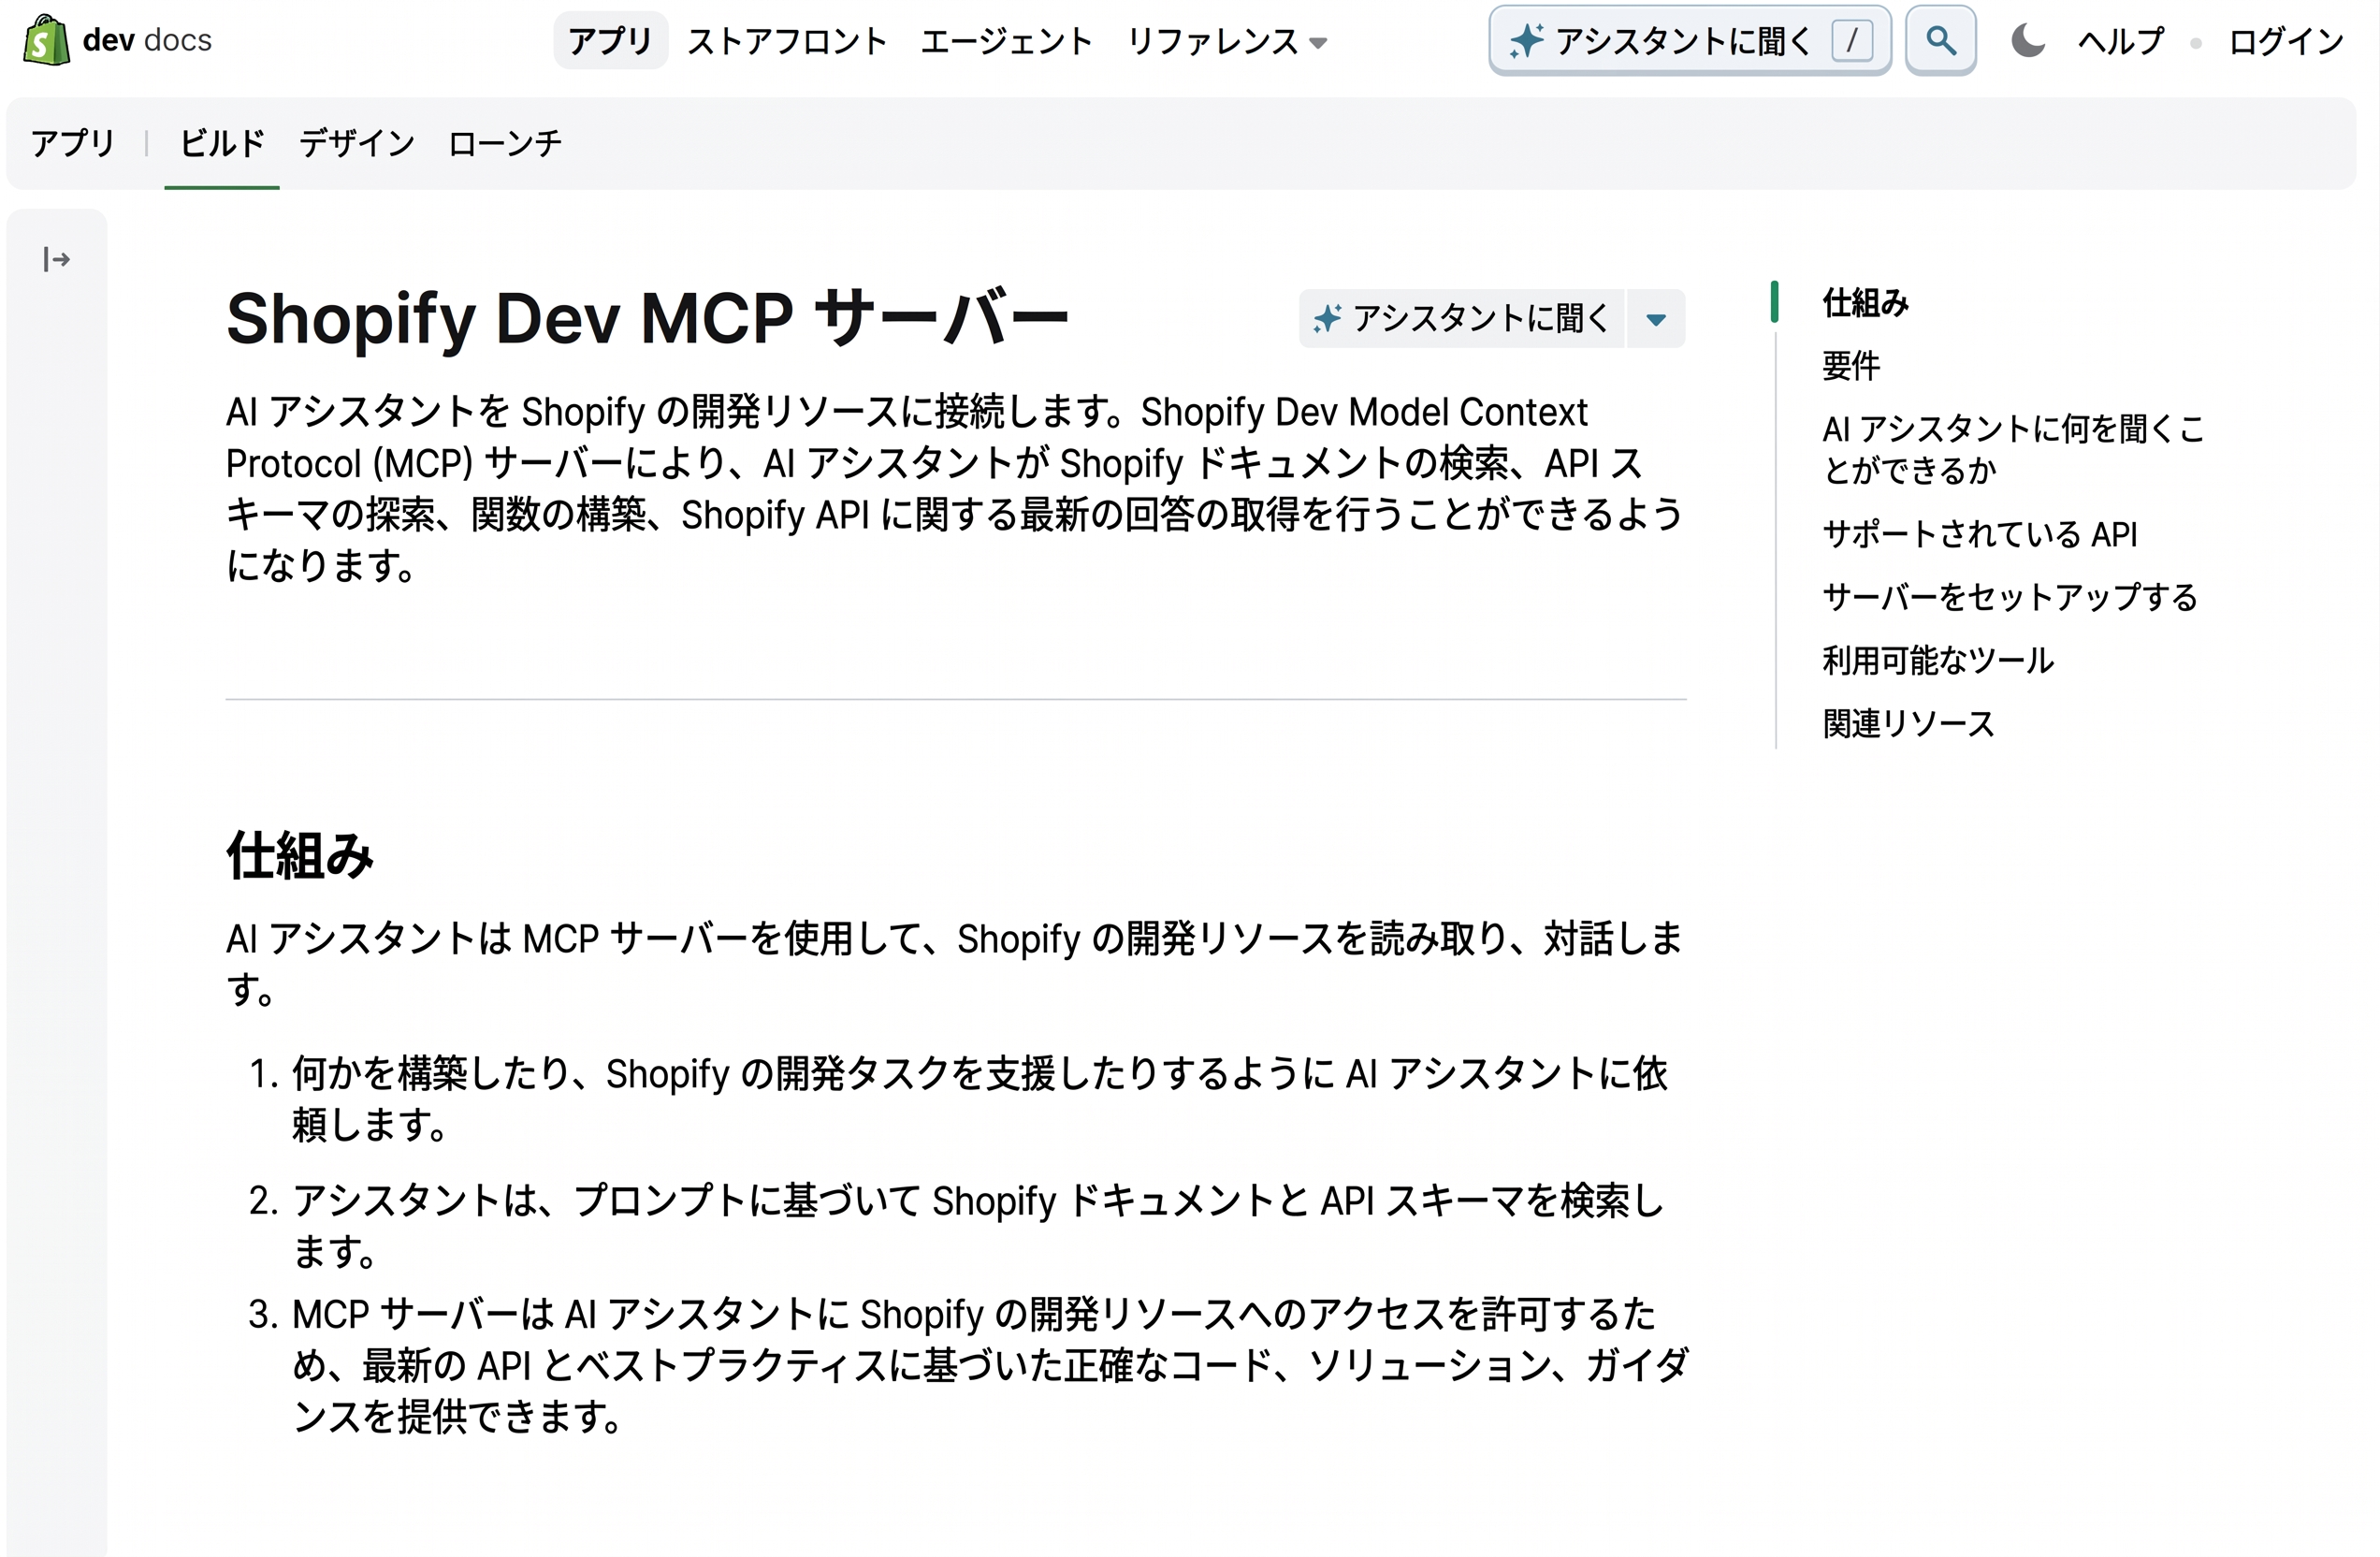Toggle dark mode with moon icon
2380x1557 pixels.
coord(2028,40)
